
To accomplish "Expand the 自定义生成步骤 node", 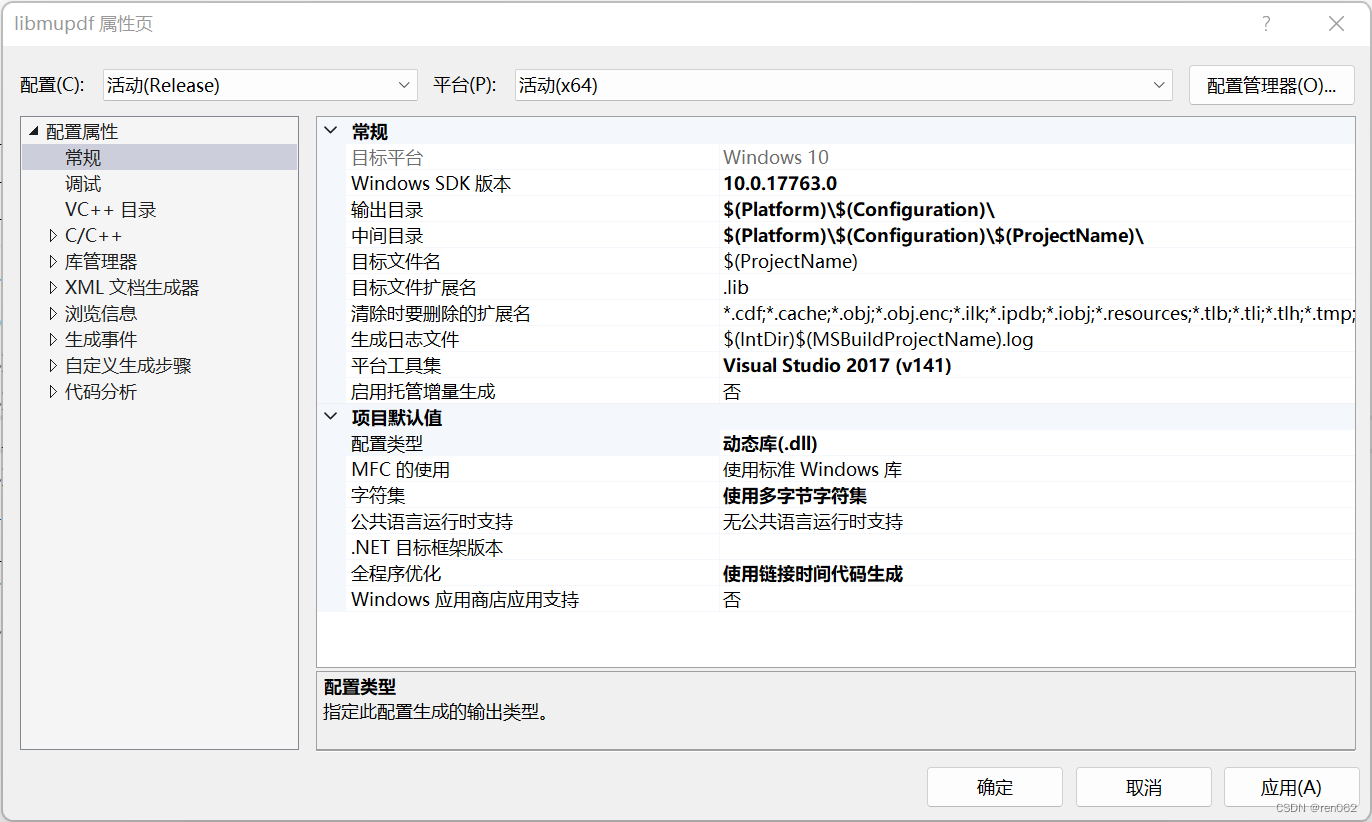I will [53, 365].
